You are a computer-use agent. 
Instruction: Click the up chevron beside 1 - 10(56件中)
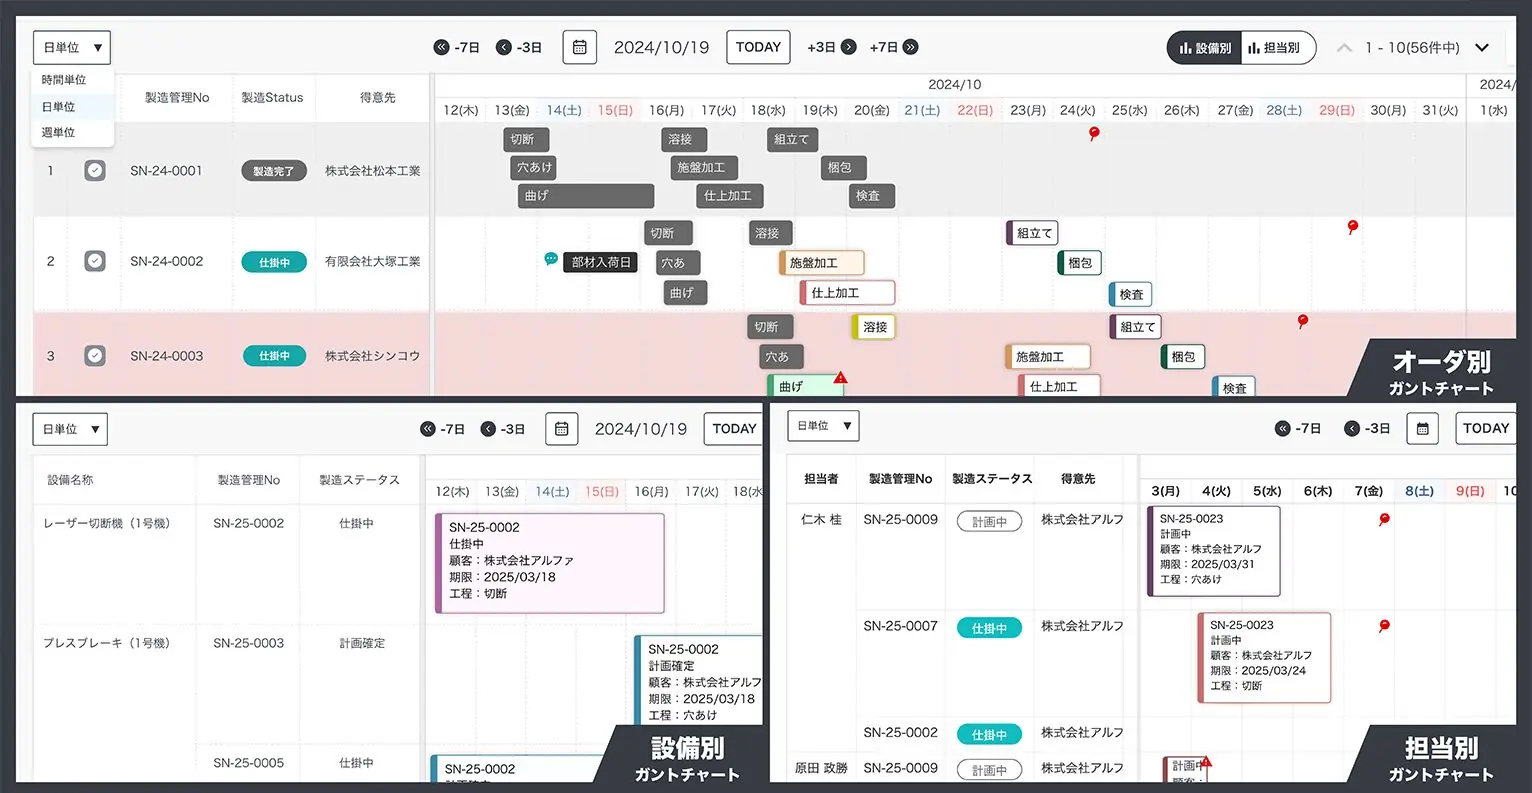1344,48
